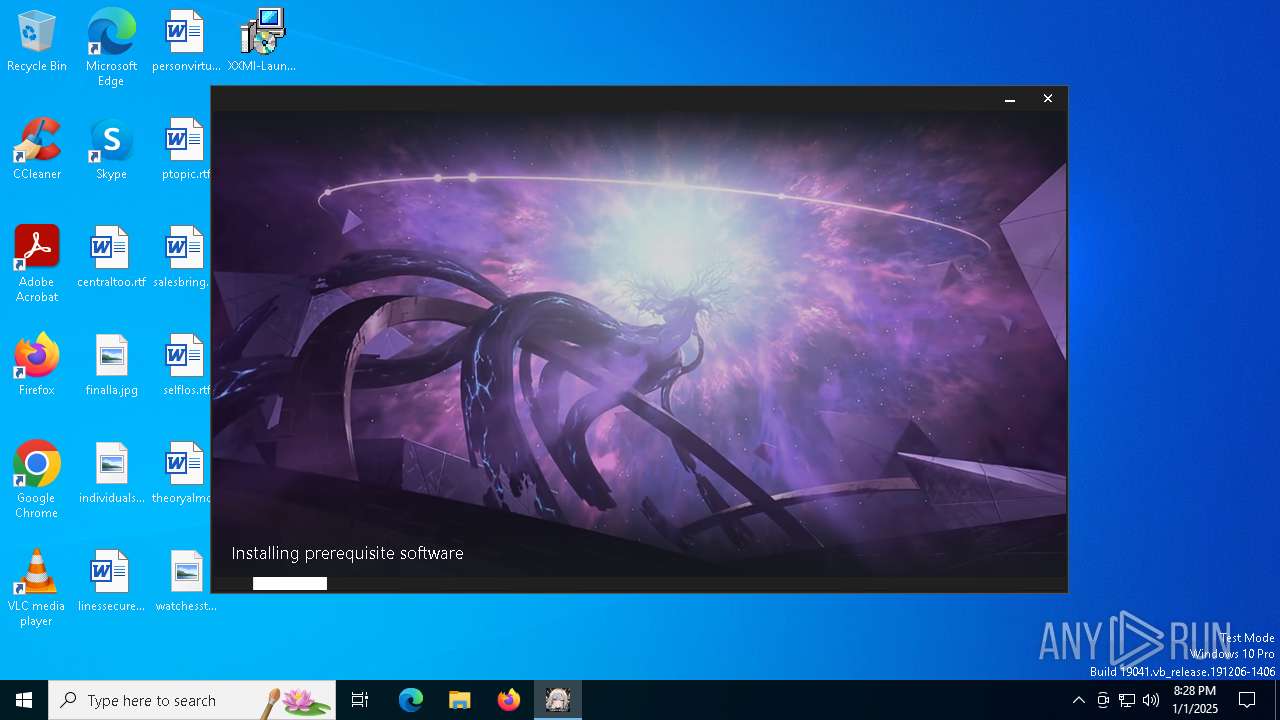Click the XXMI Launcher taskbar button

558,700
